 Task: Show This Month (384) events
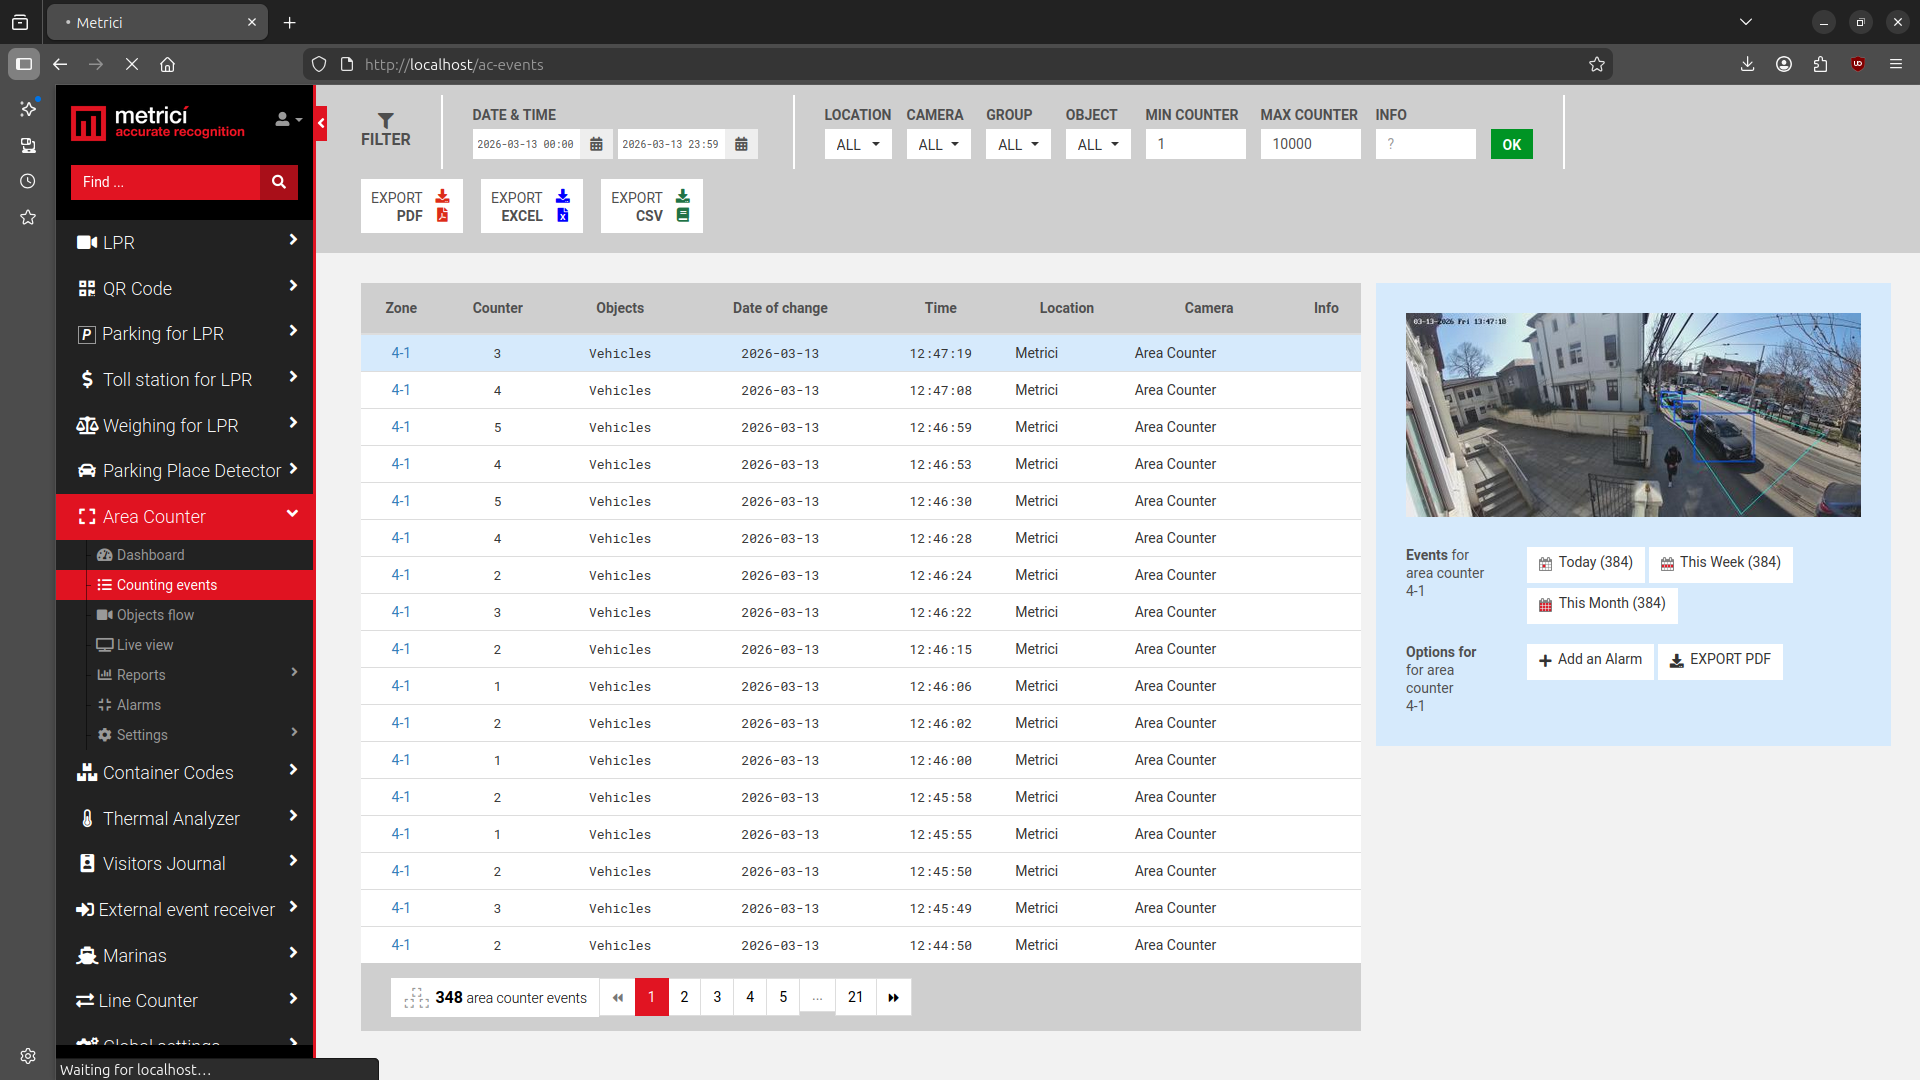(1602, 604)
